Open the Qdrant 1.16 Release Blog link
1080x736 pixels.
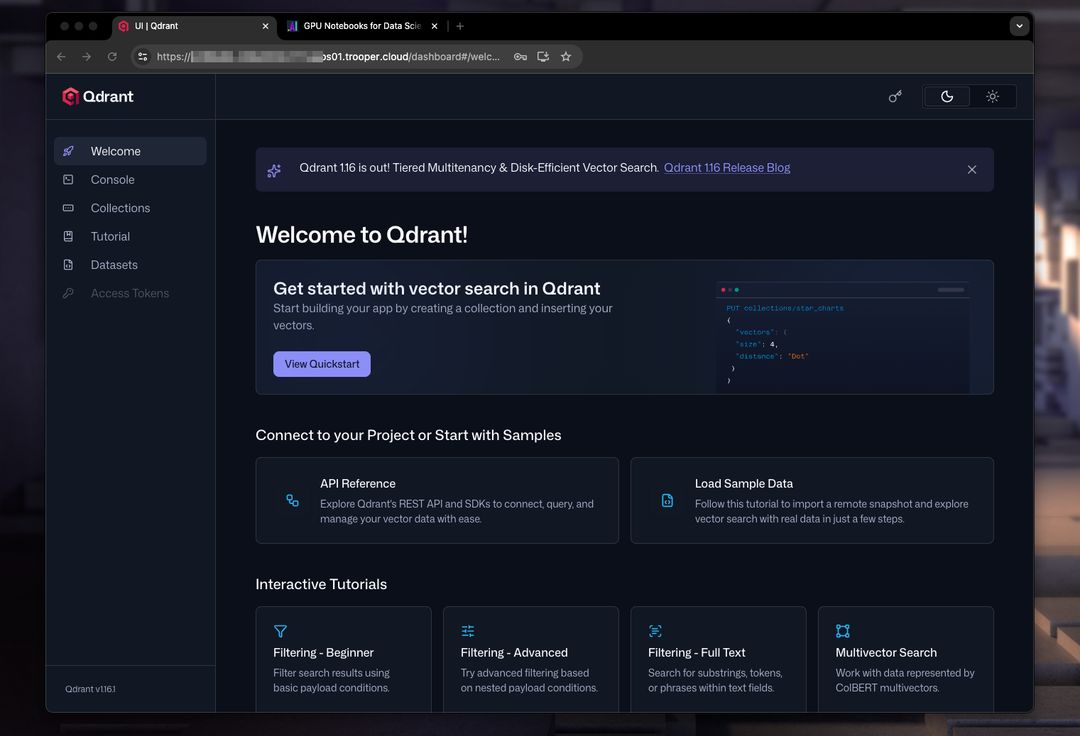[727, 168]
